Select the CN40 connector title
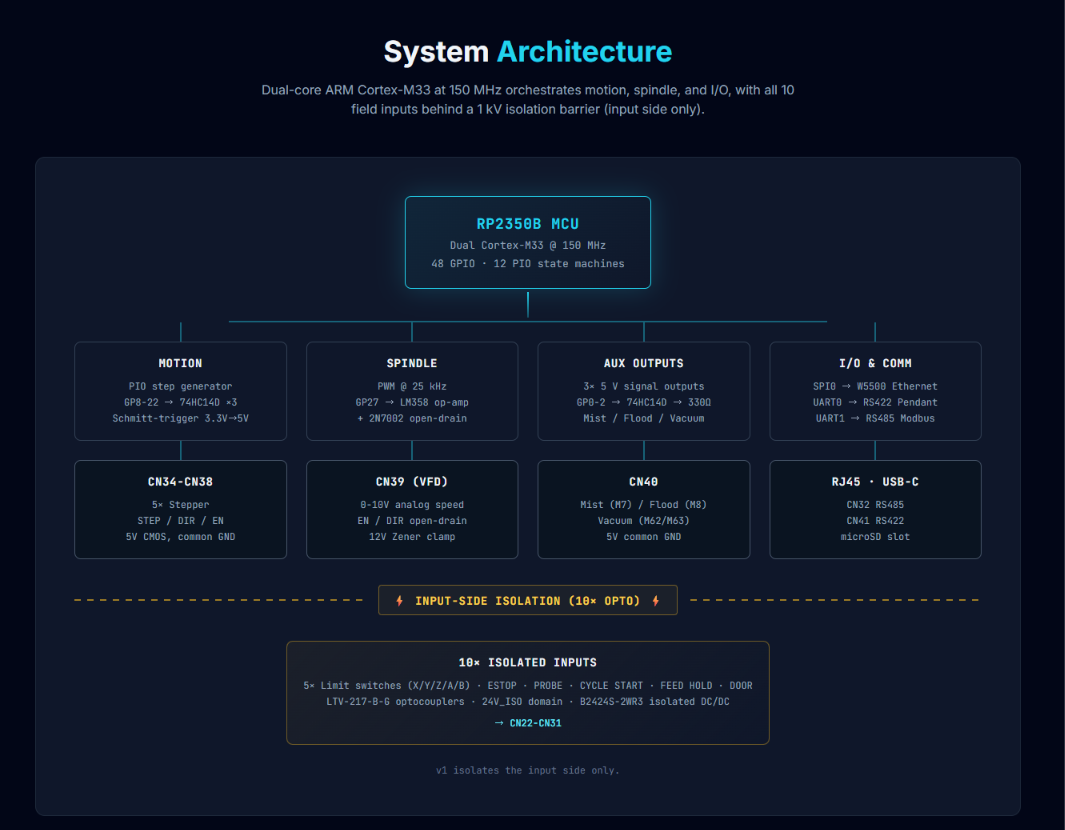Image resolution: width=1065 pixels, height=830 pixels. pyautogui.click(x=644, y=482)
